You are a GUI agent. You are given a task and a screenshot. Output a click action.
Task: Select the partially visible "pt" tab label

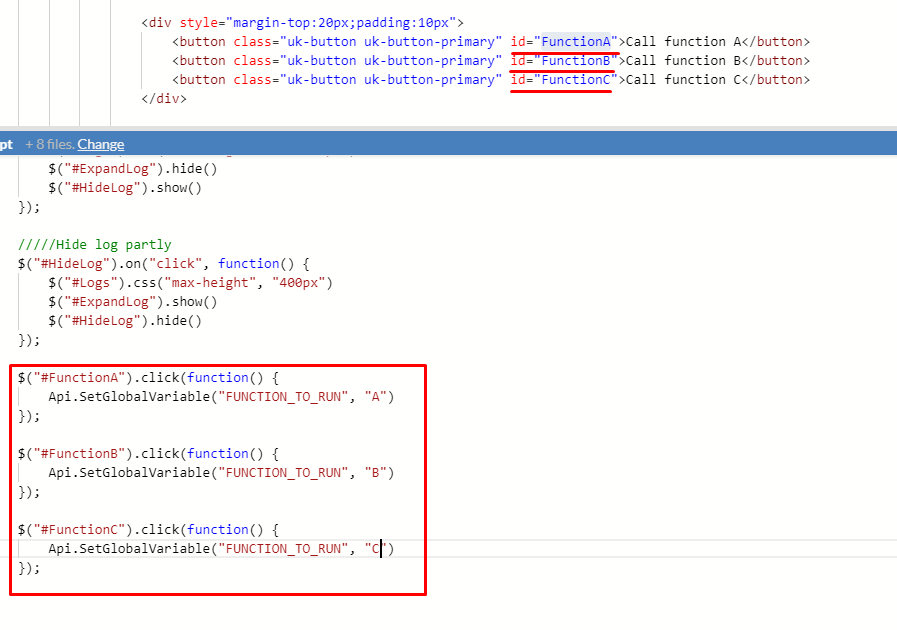pyautogui.click(x=6, y=144)
